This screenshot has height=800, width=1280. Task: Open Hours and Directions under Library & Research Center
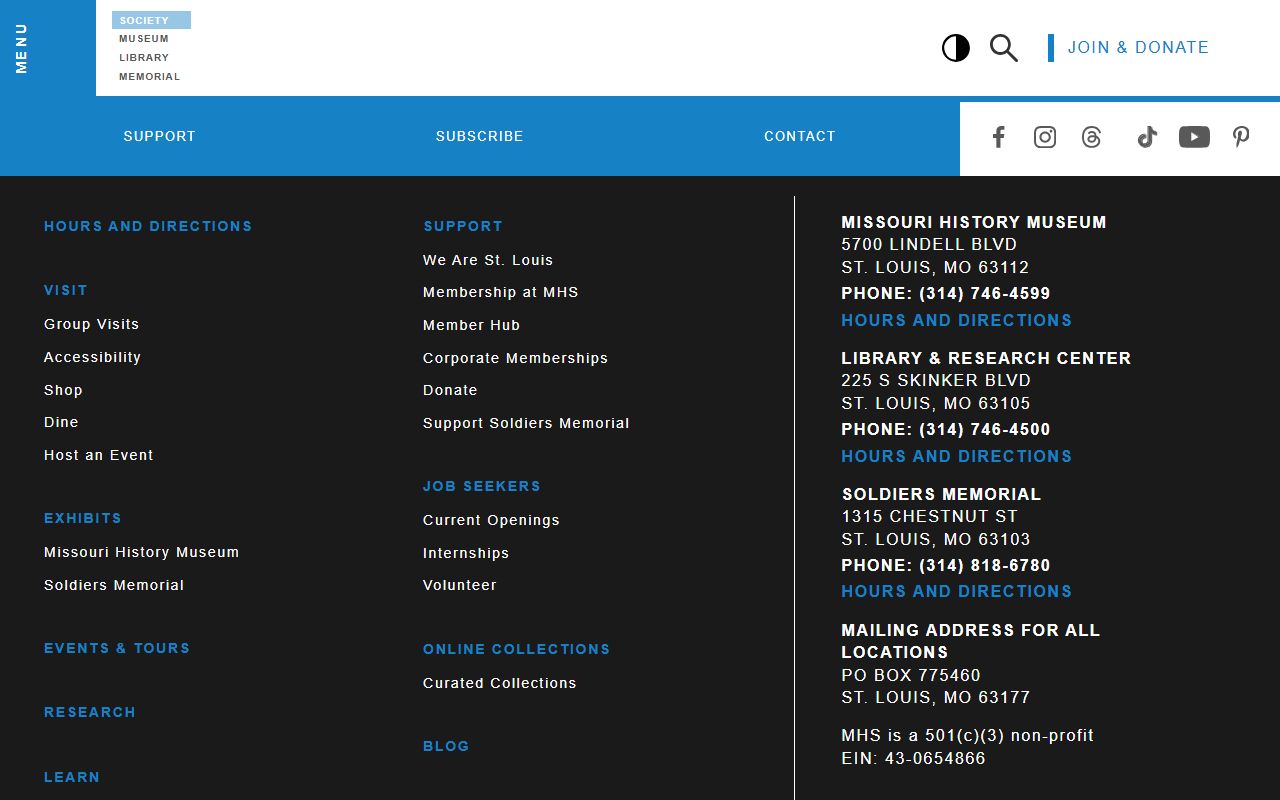point(957,456)
